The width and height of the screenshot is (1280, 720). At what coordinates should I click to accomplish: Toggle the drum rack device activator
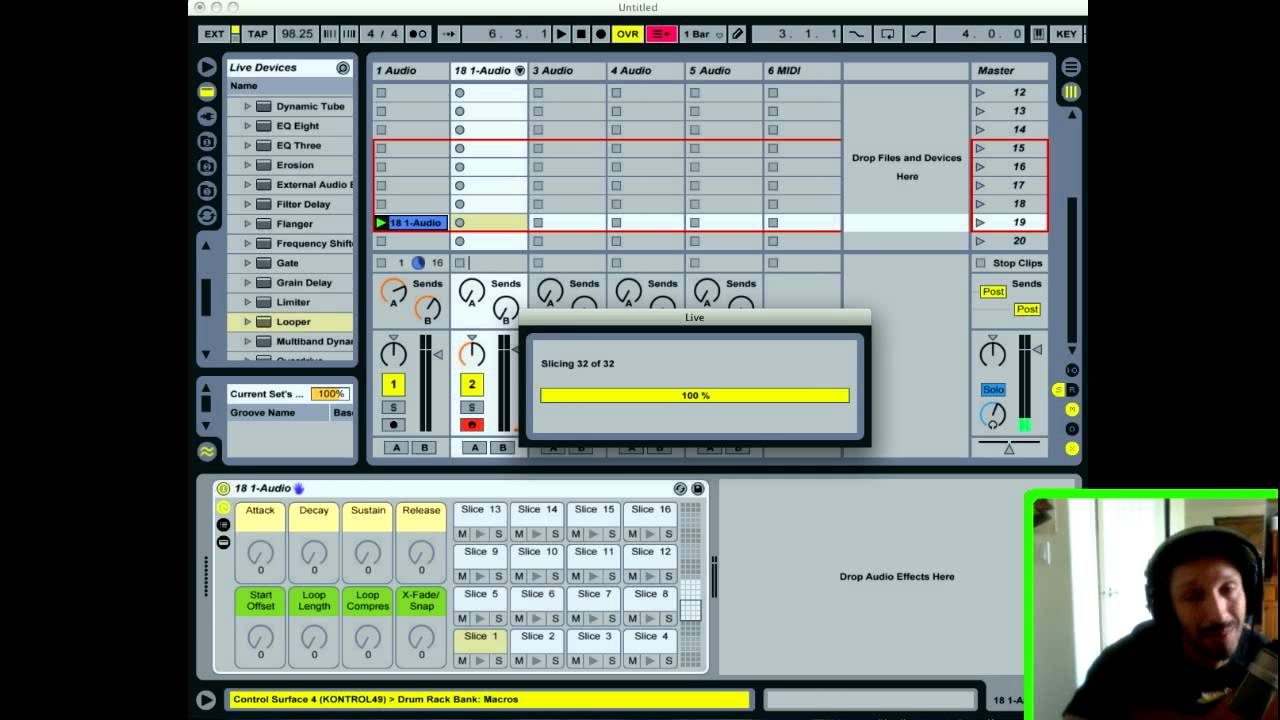click(223, 488)
